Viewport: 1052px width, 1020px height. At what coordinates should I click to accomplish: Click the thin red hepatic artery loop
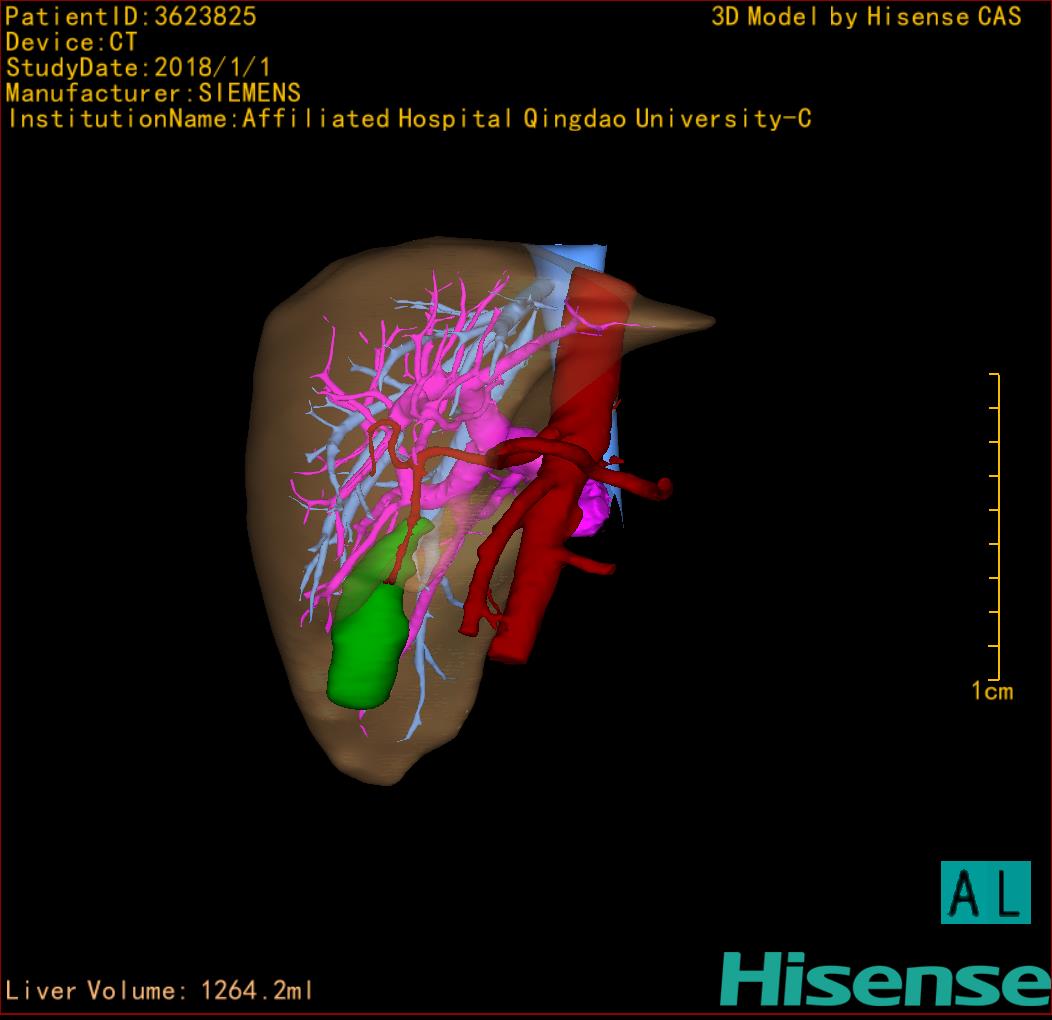380,440
